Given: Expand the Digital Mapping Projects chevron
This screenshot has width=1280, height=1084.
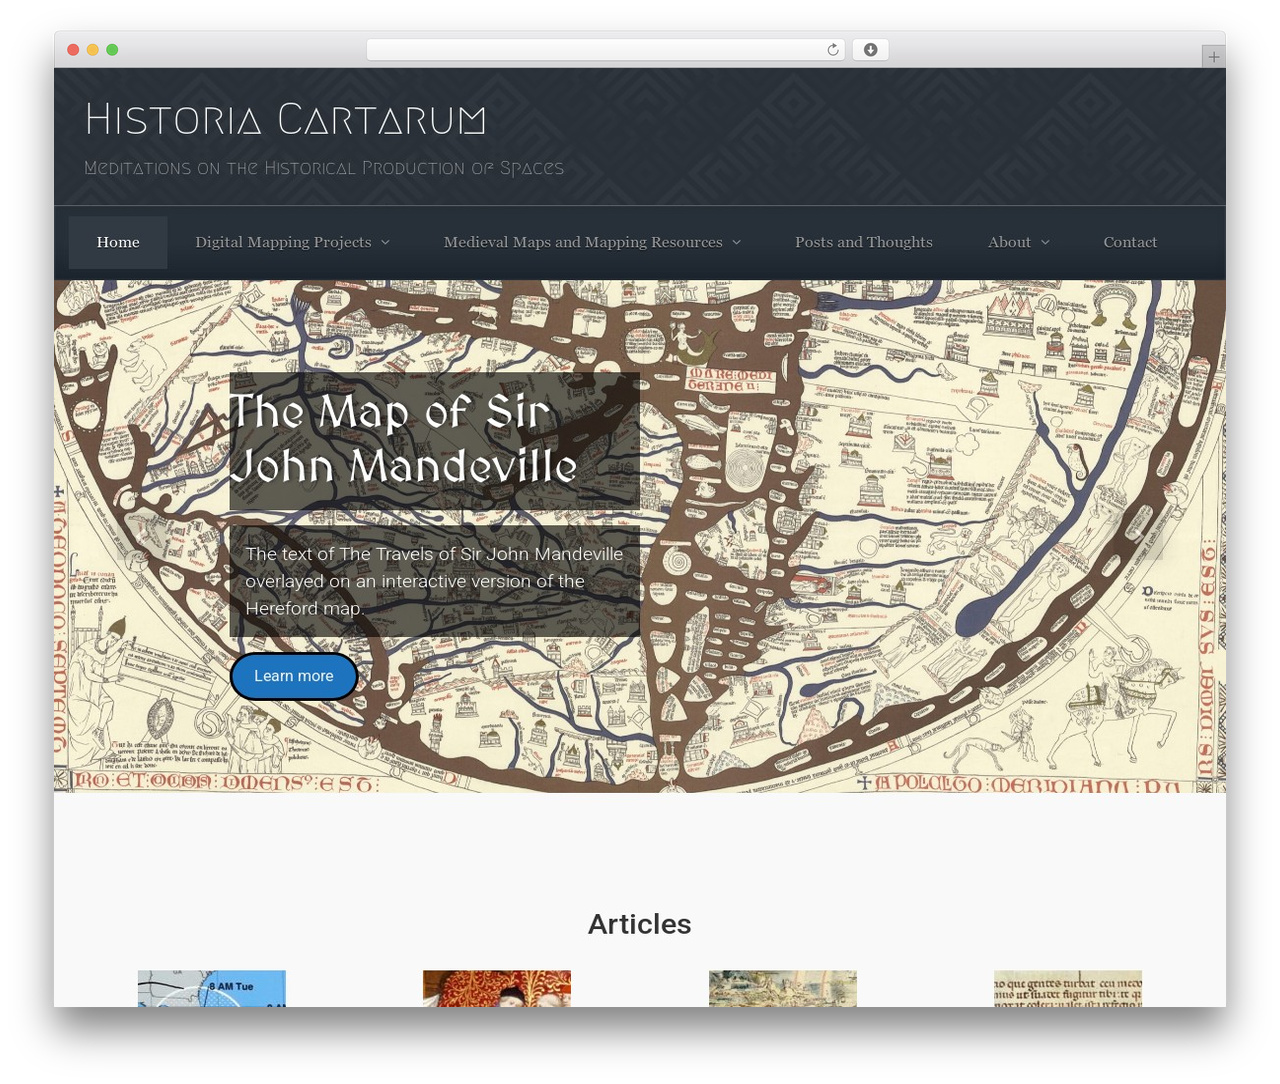Looking at the screenshot, I should [x=386, y=243].
